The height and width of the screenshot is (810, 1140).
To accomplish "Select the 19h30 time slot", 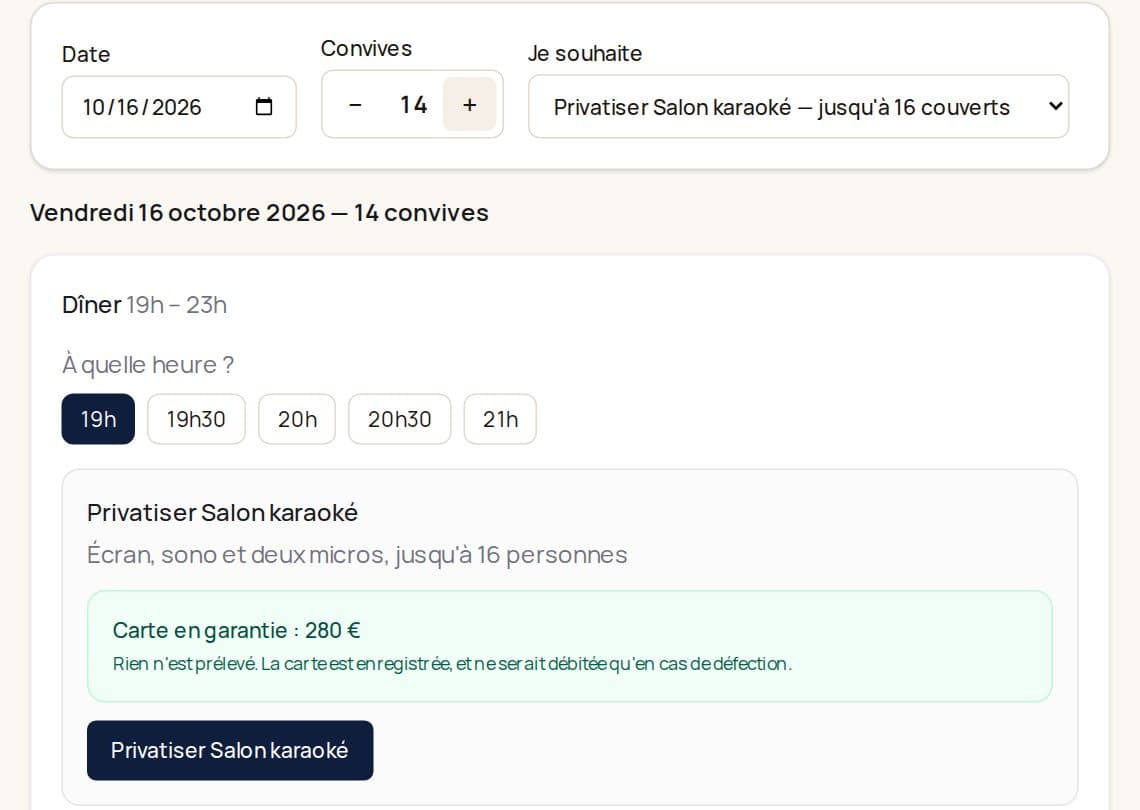I will point(196,419).
